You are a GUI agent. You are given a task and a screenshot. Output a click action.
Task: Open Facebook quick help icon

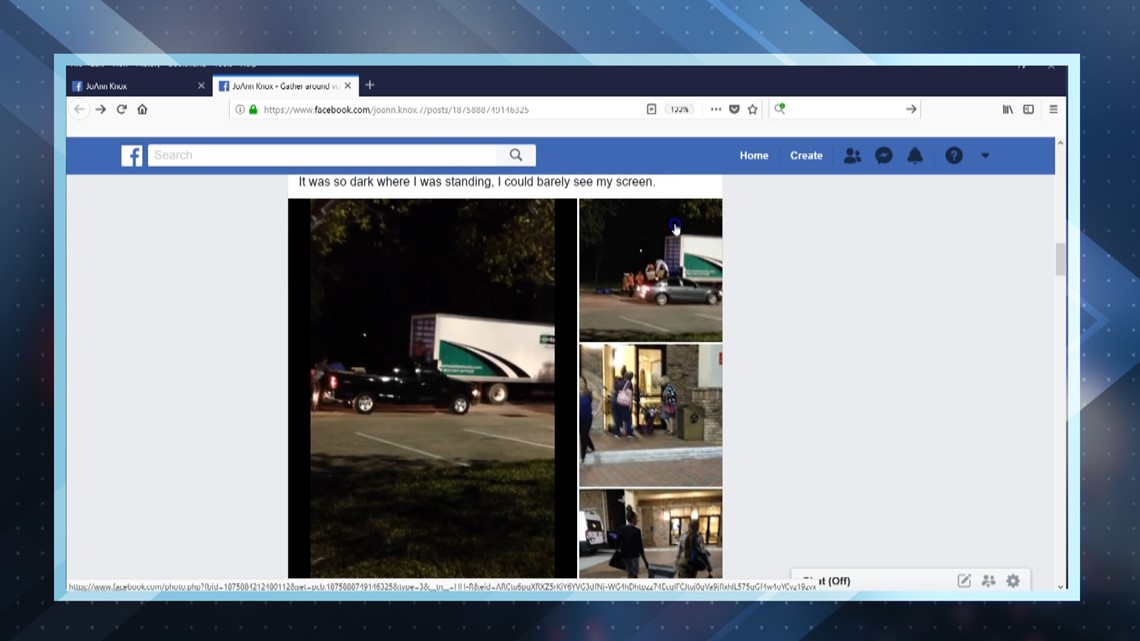953,155
